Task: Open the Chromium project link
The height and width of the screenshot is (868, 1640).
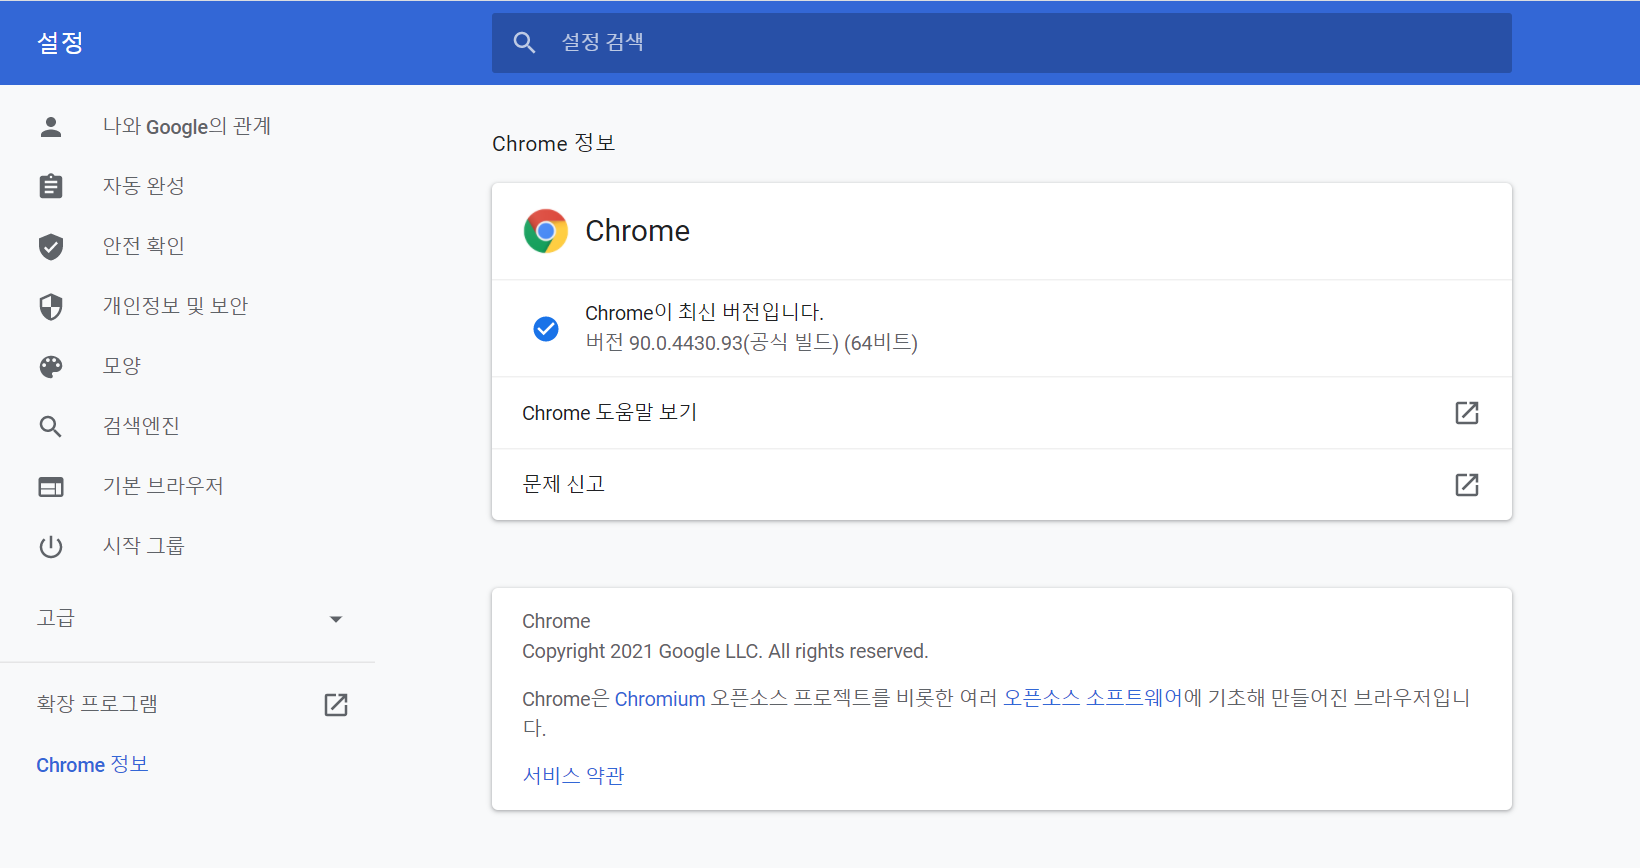Action: 660,699
